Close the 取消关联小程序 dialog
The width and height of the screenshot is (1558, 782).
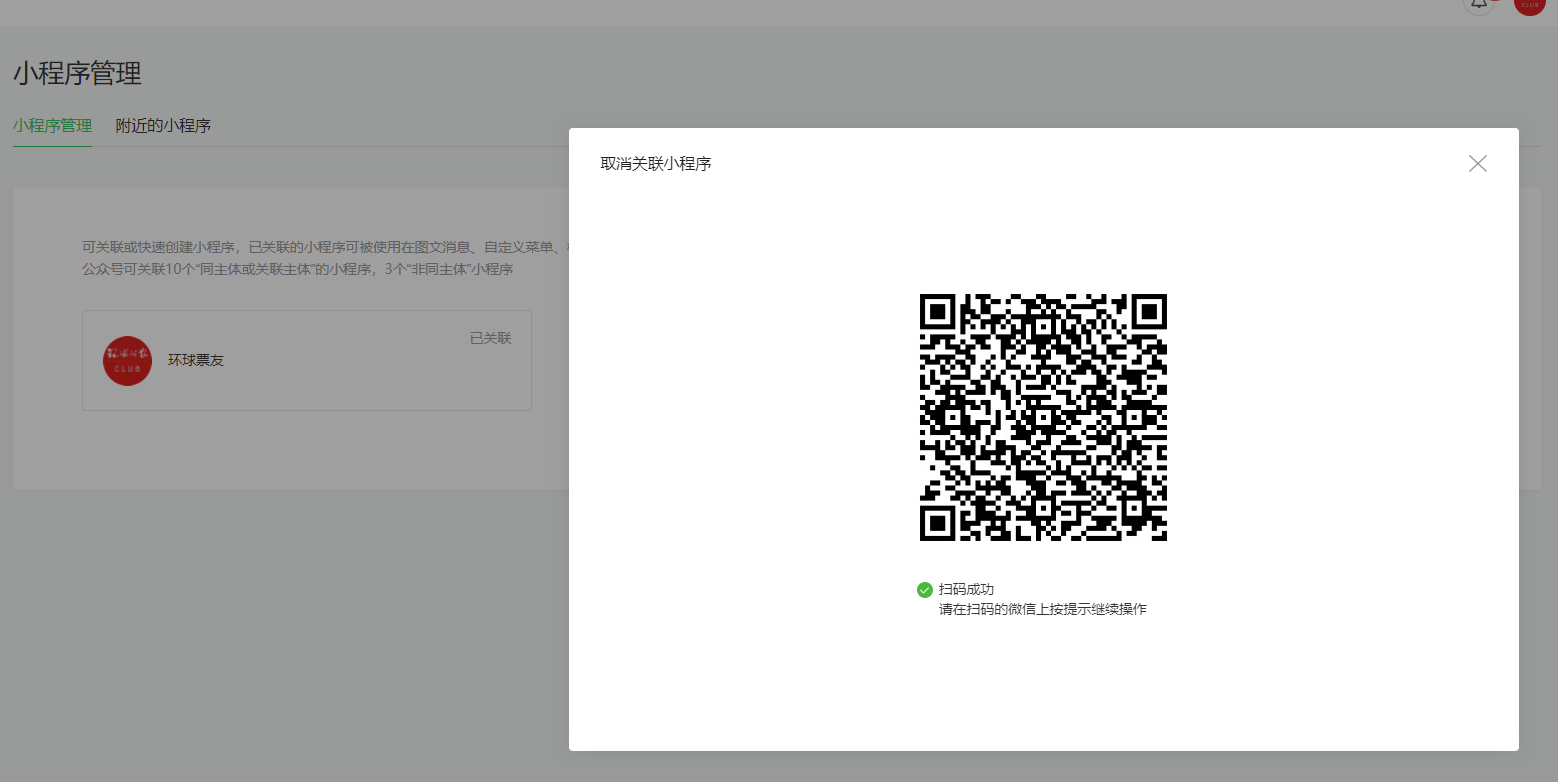(1477, 163)
